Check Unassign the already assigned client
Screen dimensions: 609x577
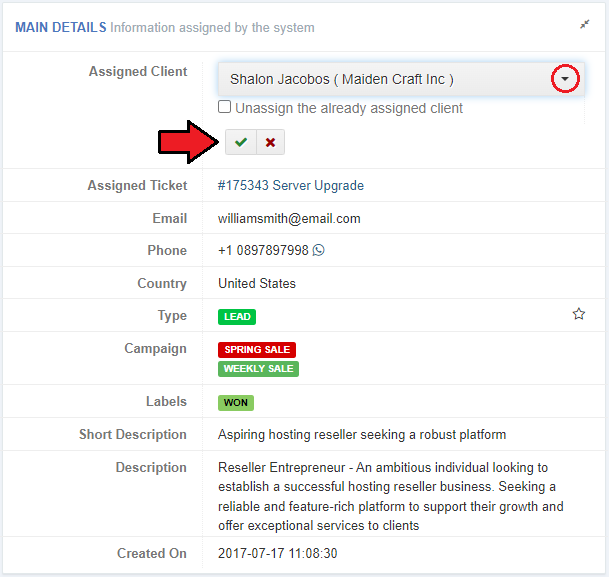pyautogui.click(x=224, y=107)
